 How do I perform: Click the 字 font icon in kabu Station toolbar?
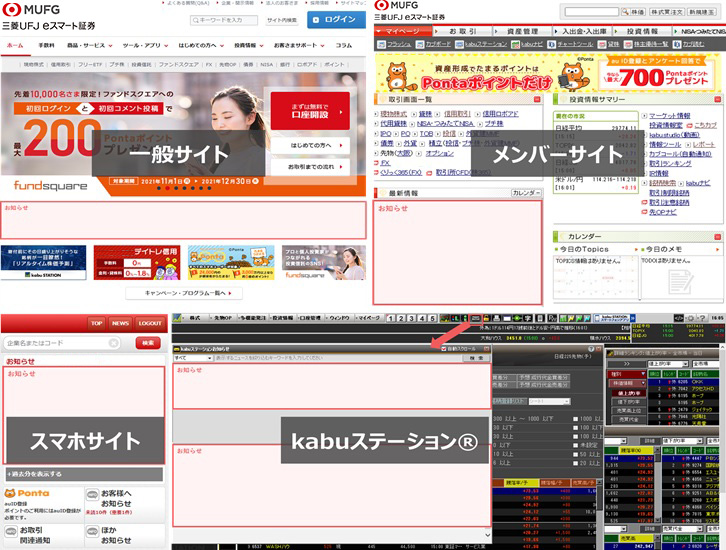point(527,318)
